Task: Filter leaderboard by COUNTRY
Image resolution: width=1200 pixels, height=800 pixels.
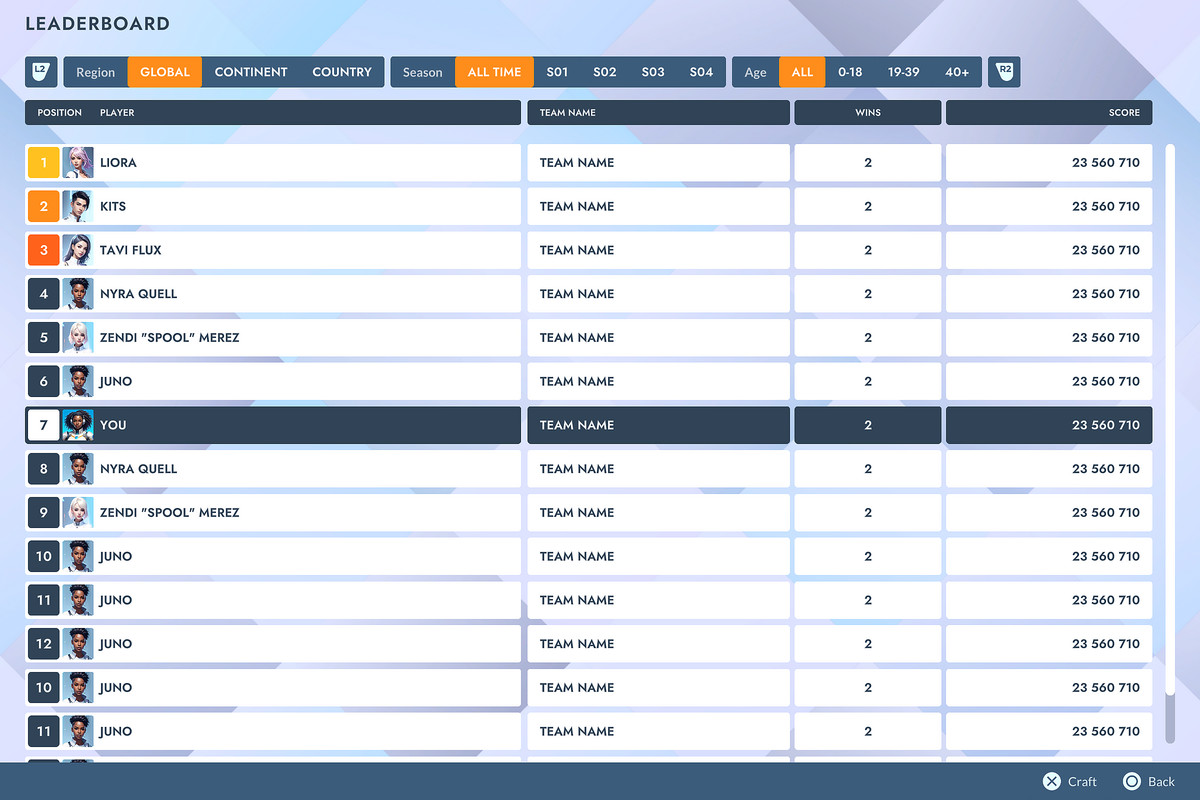Action: (342, 71)
